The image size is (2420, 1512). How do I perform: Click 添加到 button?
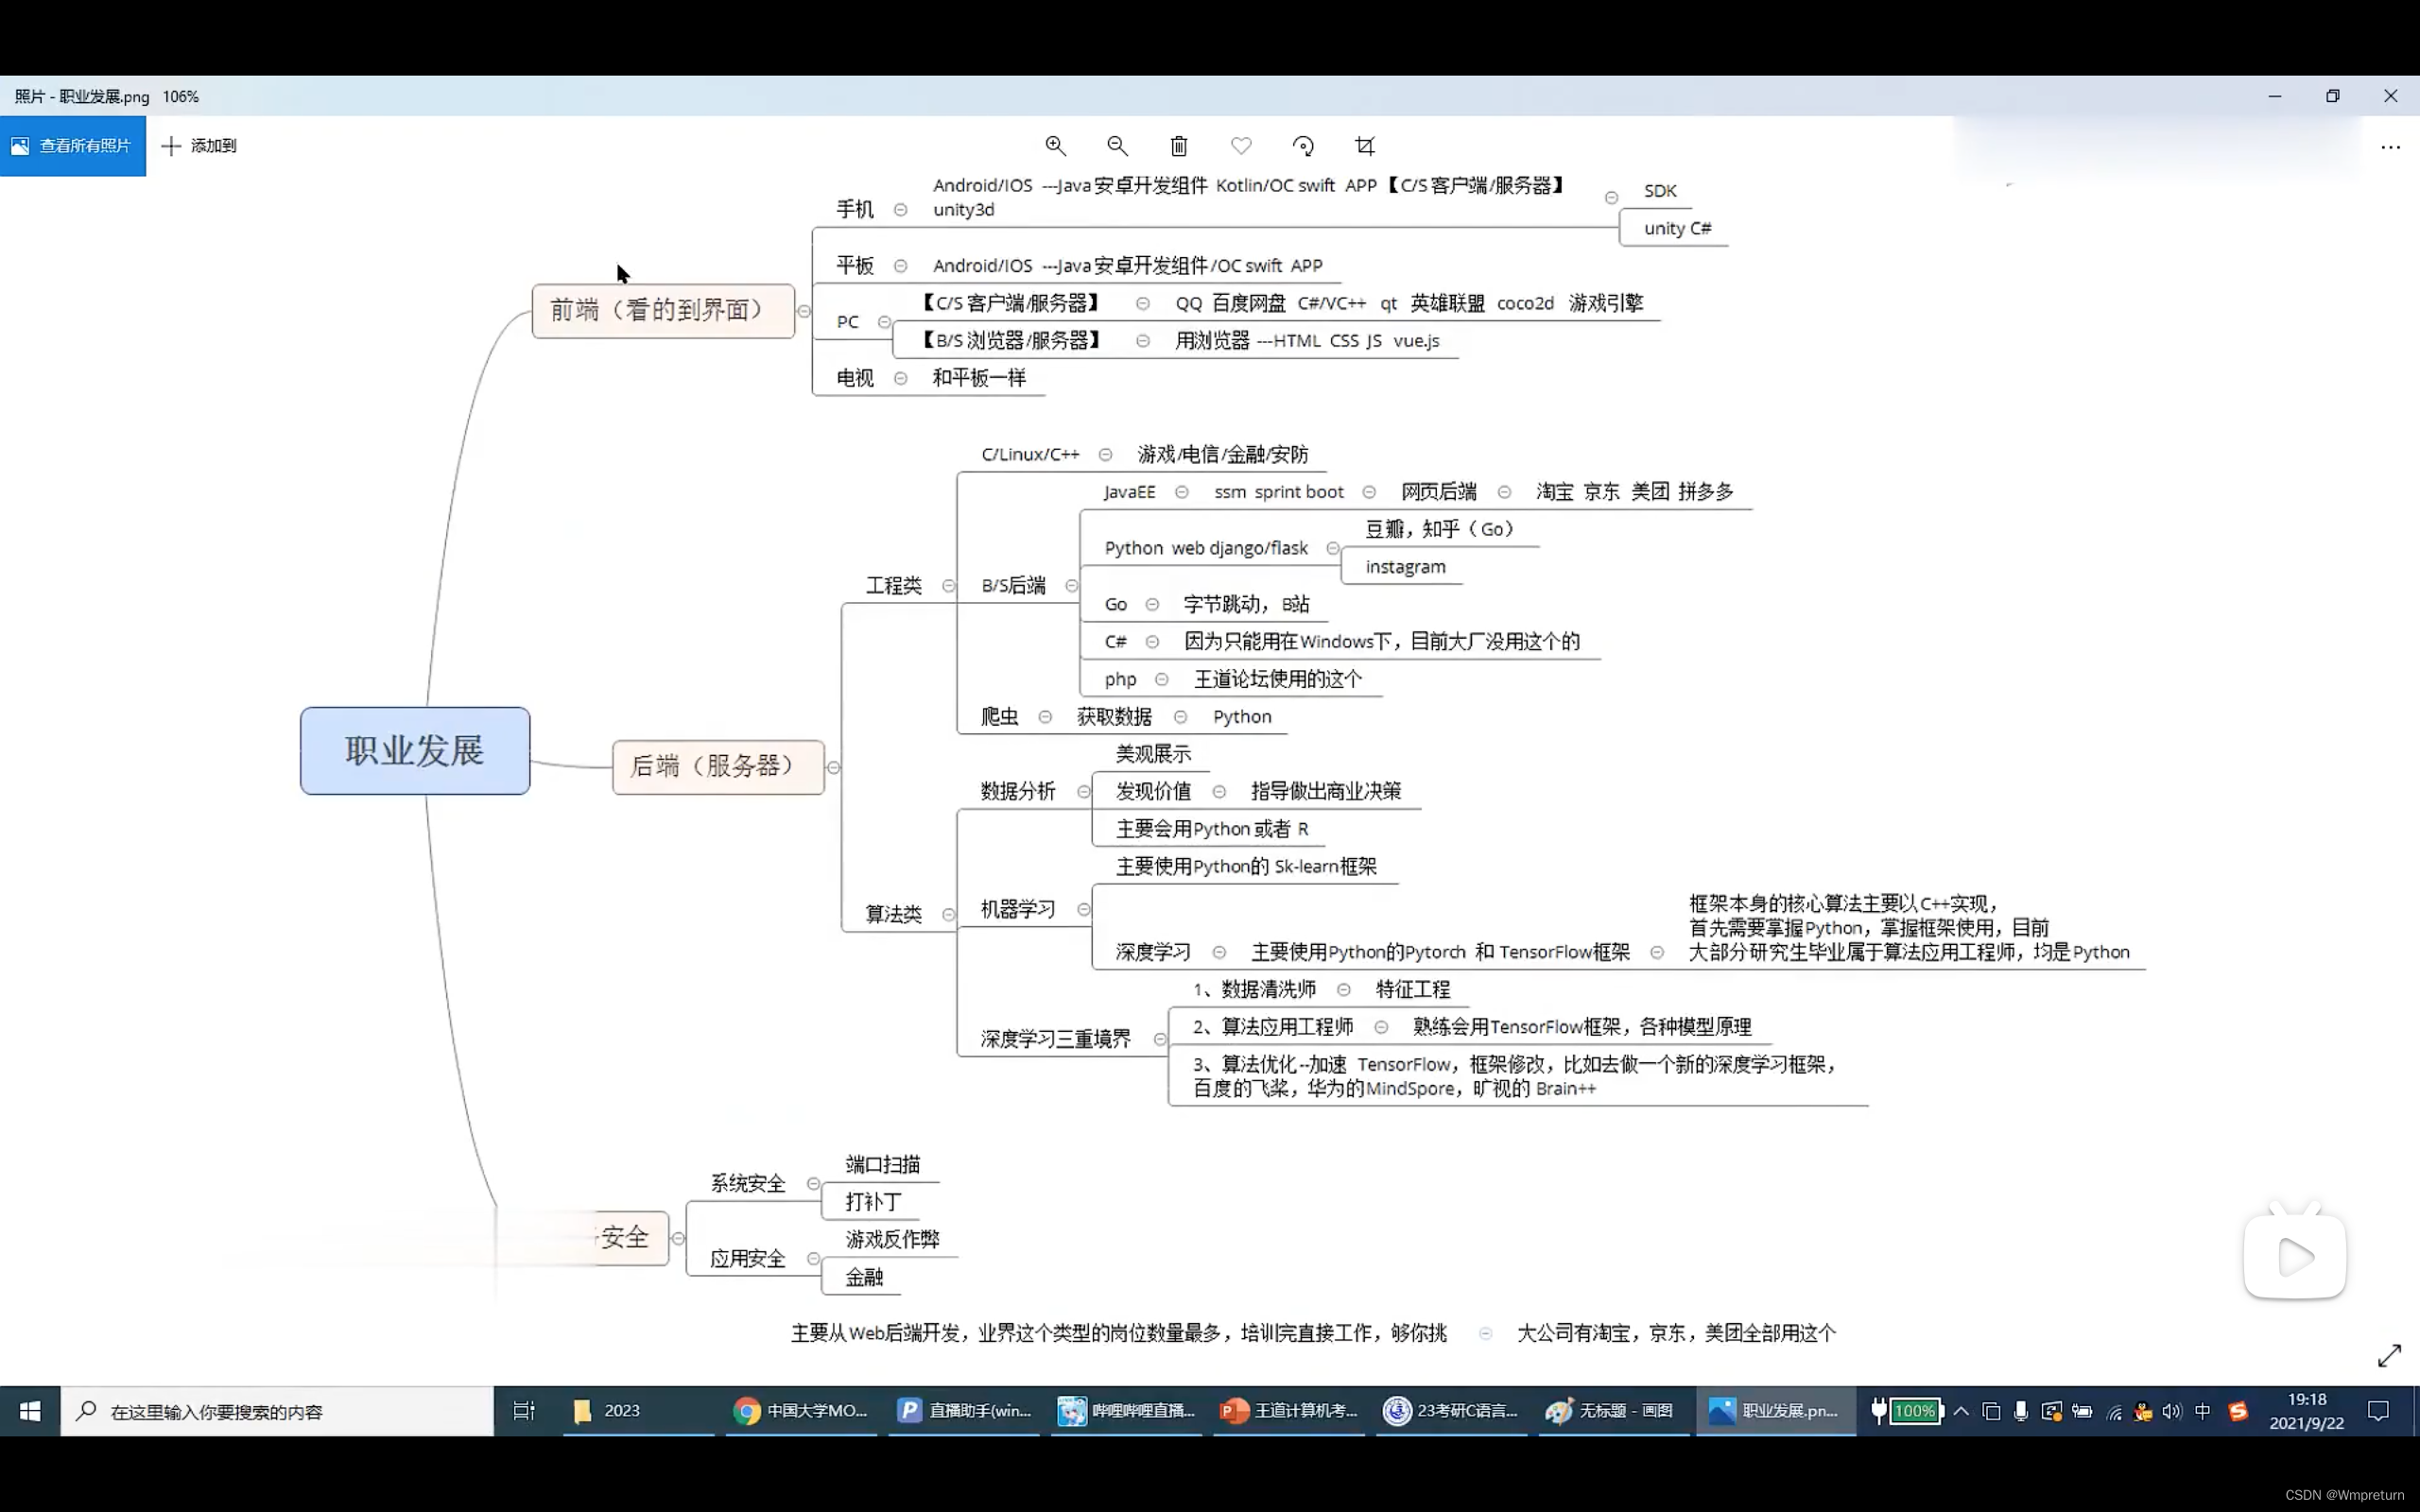click(200, 146)
